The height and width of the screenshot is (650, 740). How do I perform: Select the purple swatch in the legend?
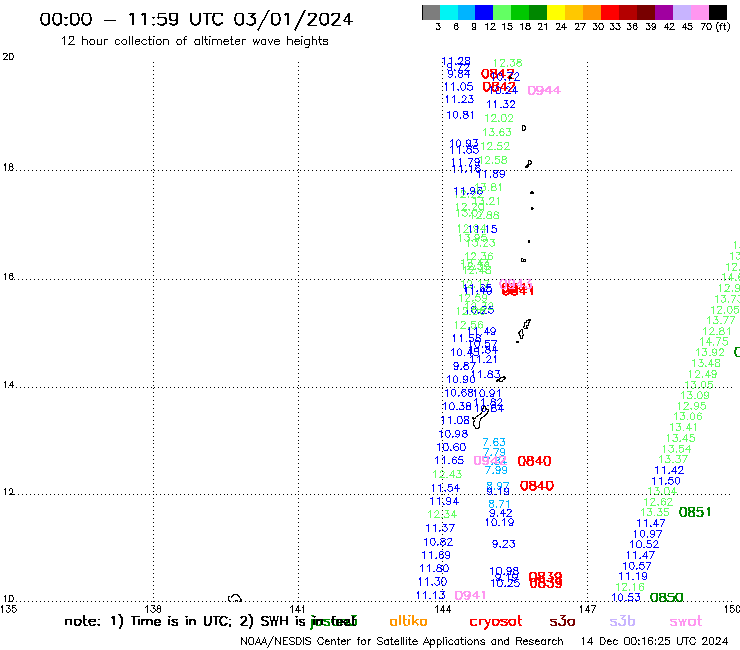coord(663,12)
